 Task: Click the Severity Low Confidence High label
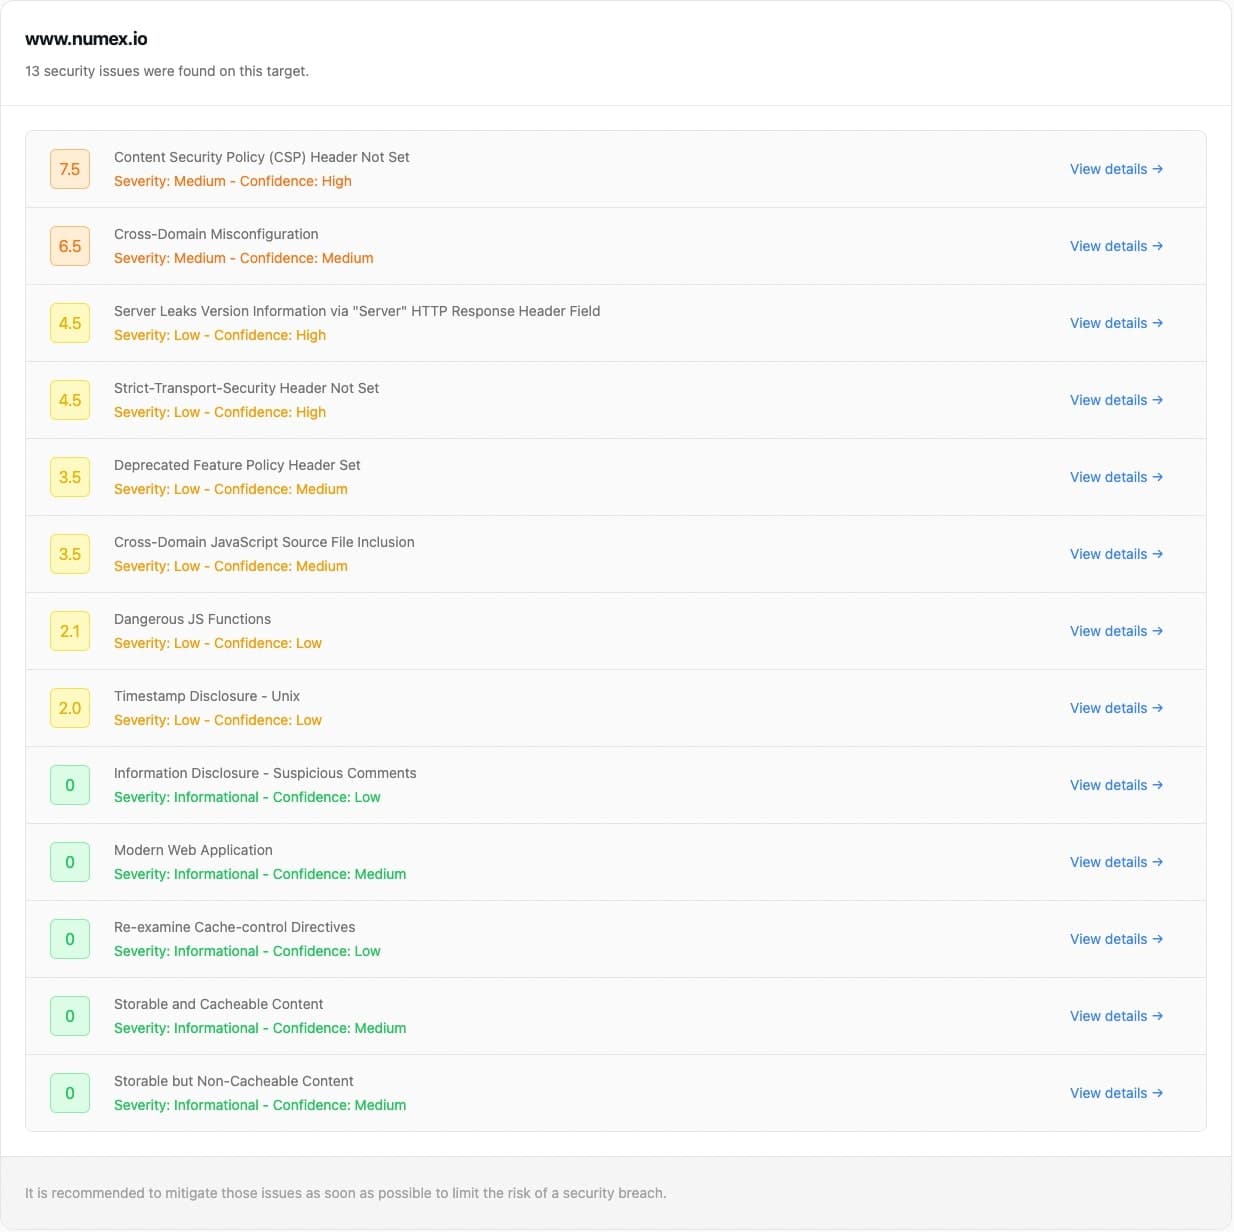[x=220, y=335]
